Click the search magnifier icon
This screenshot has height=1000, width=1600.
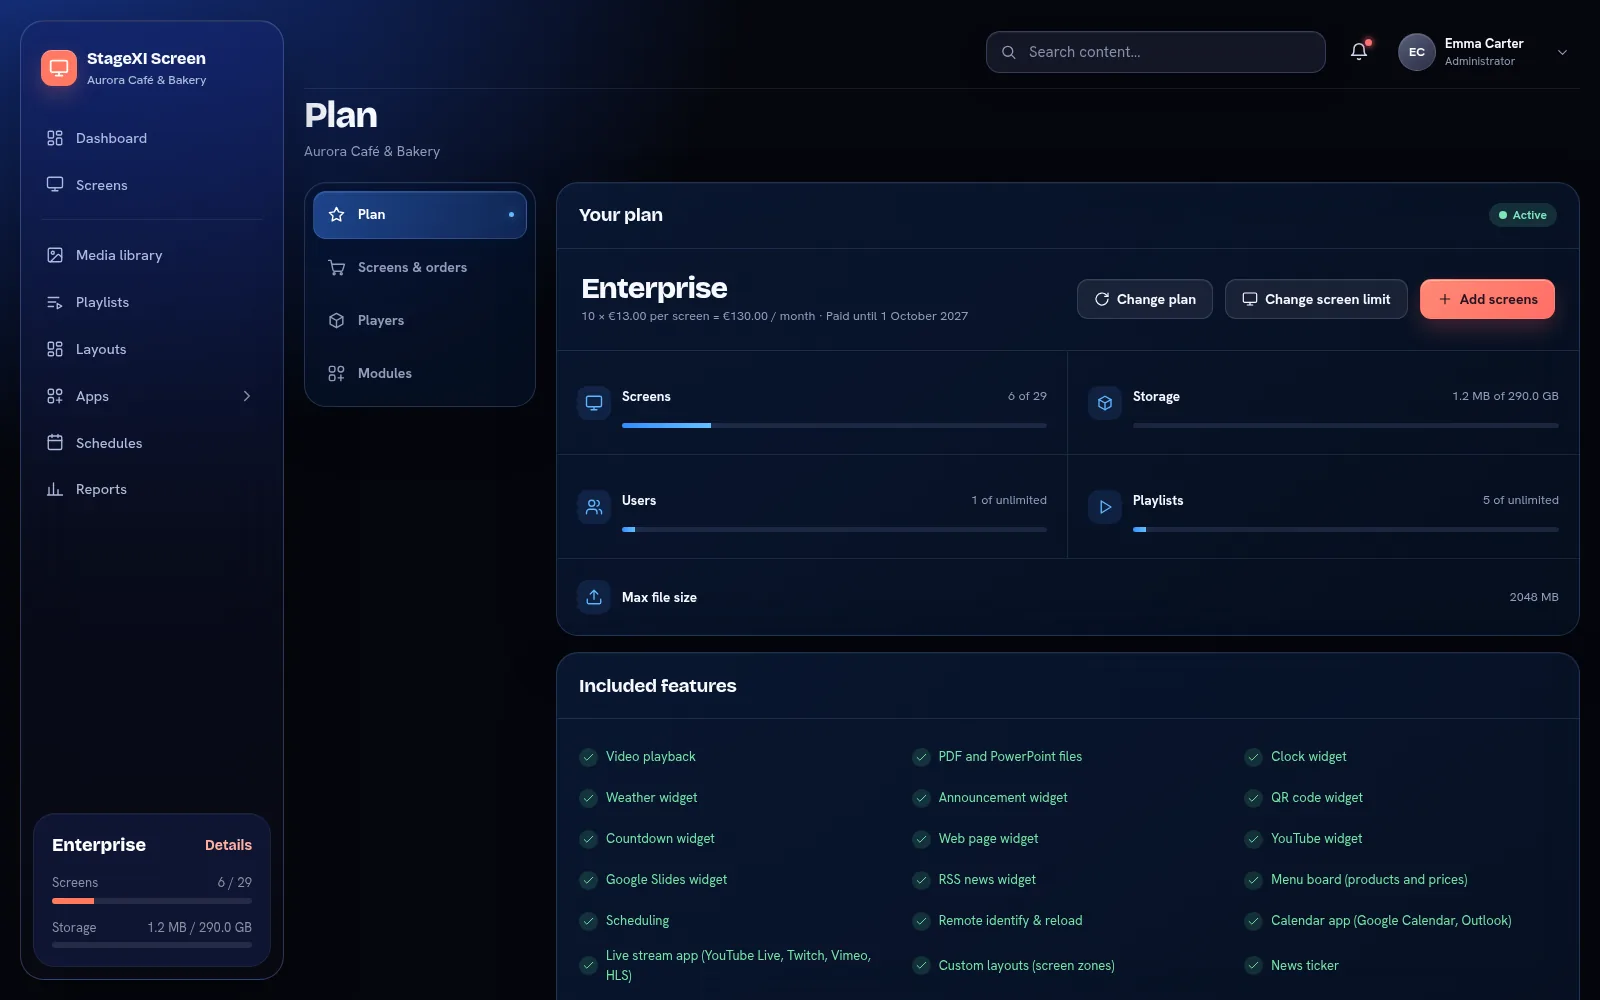(x=1009, y=52)
